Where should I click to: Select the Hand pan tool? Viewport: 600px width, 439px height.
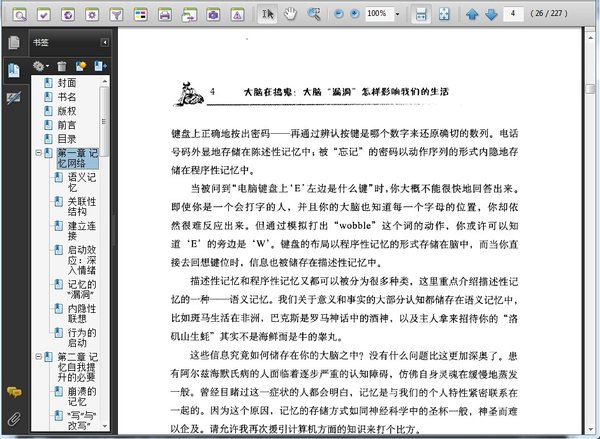pyautogui.click(x=291, y=15)
